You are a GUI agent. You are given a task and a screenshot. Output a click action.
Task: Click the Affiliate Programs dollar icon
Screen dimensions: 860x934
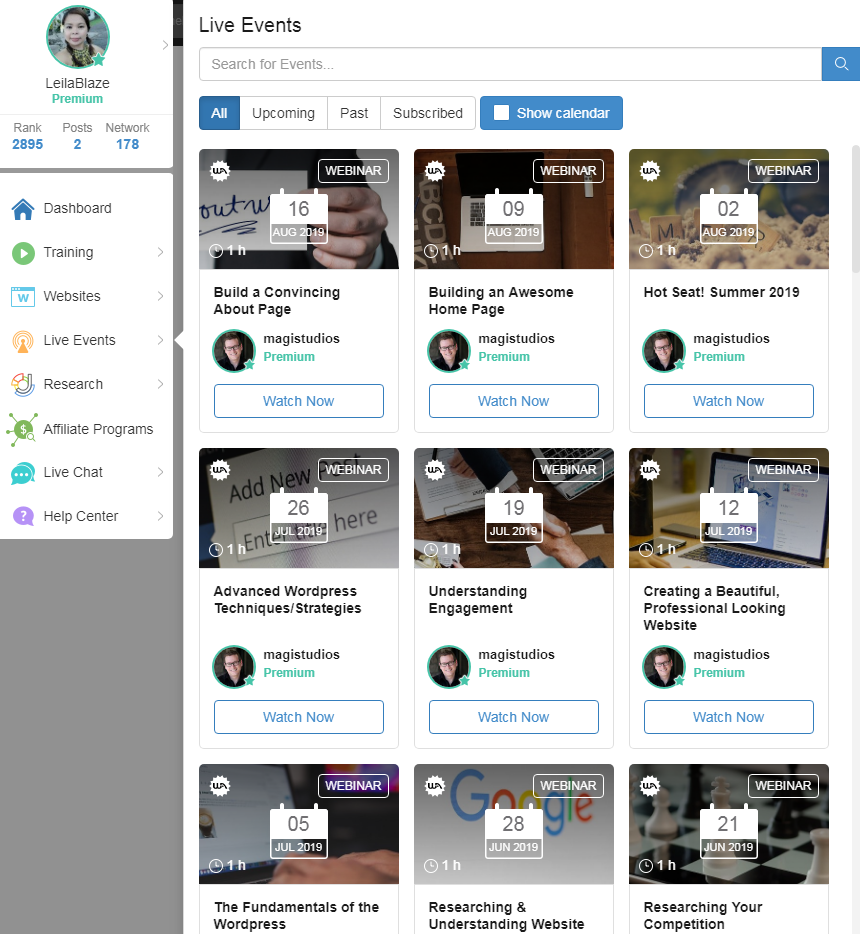23,429
